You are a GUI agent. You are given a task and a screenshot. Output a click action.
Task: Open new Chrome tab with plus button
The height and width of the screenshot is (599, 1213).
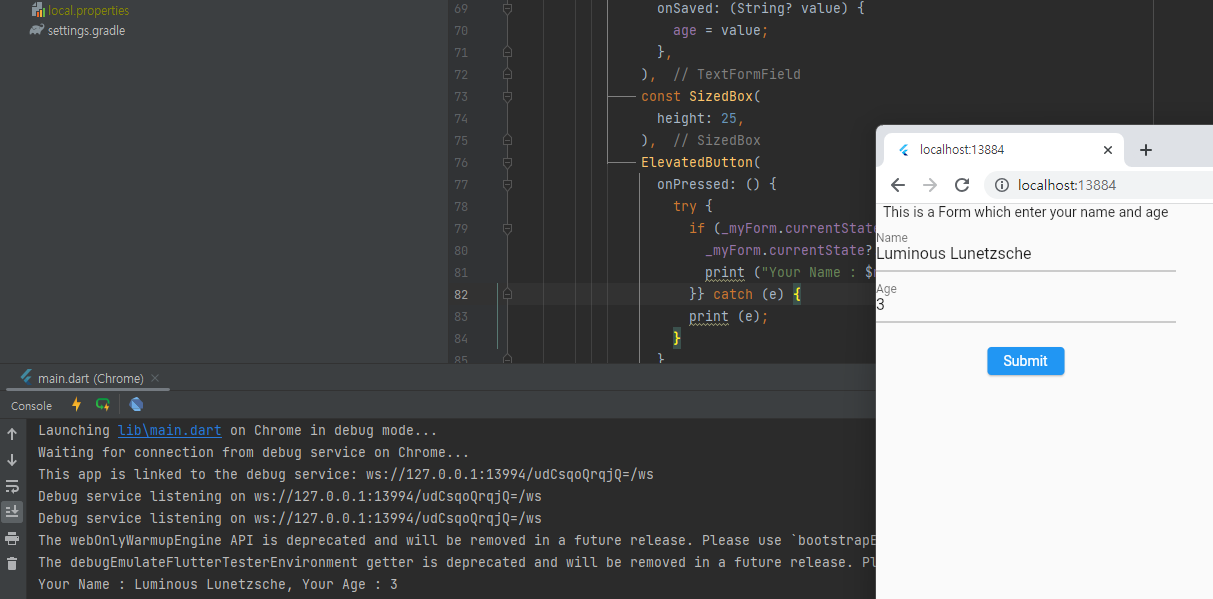tap(1146, 150)
